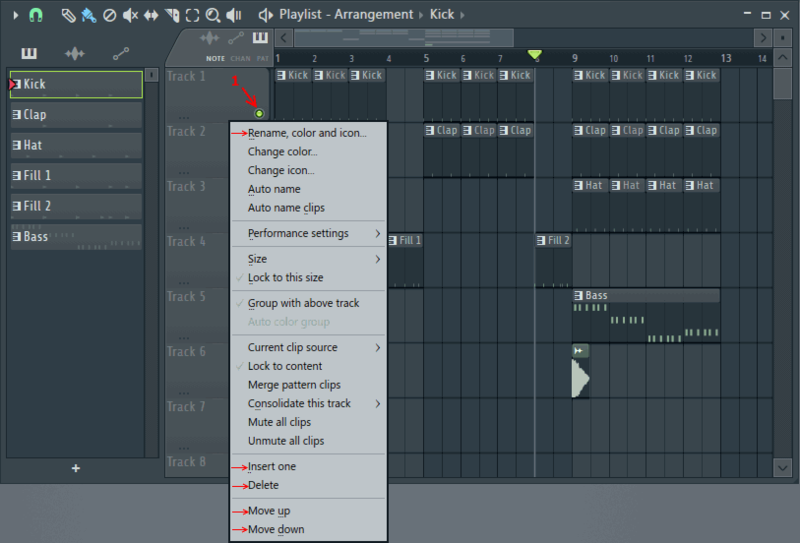
Task: Open Kick breadcrumb dropdown in title
Action: coord(462,15)
